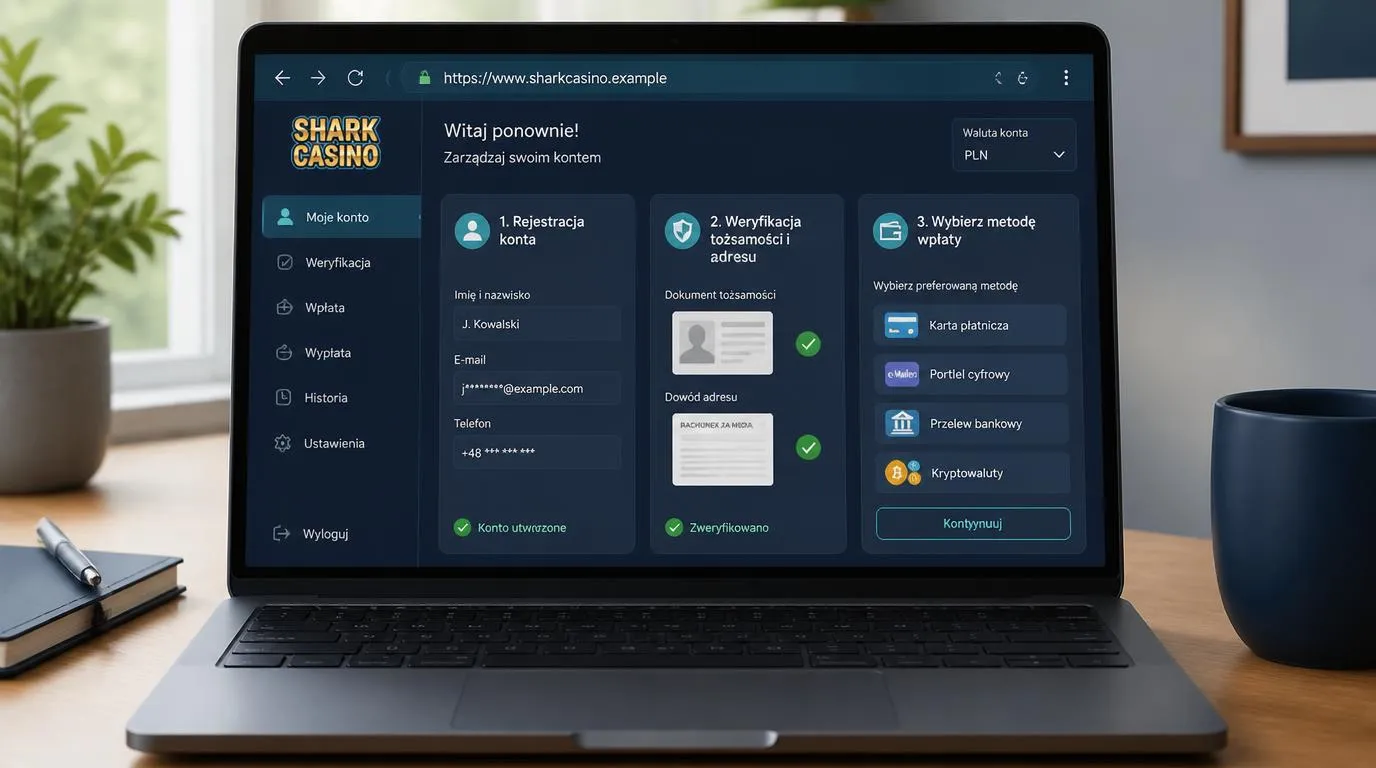Choose Przelew bankowy payment option
This screenshot has width=1376, height=768.
pyautogui.click(x=972, y=423)
